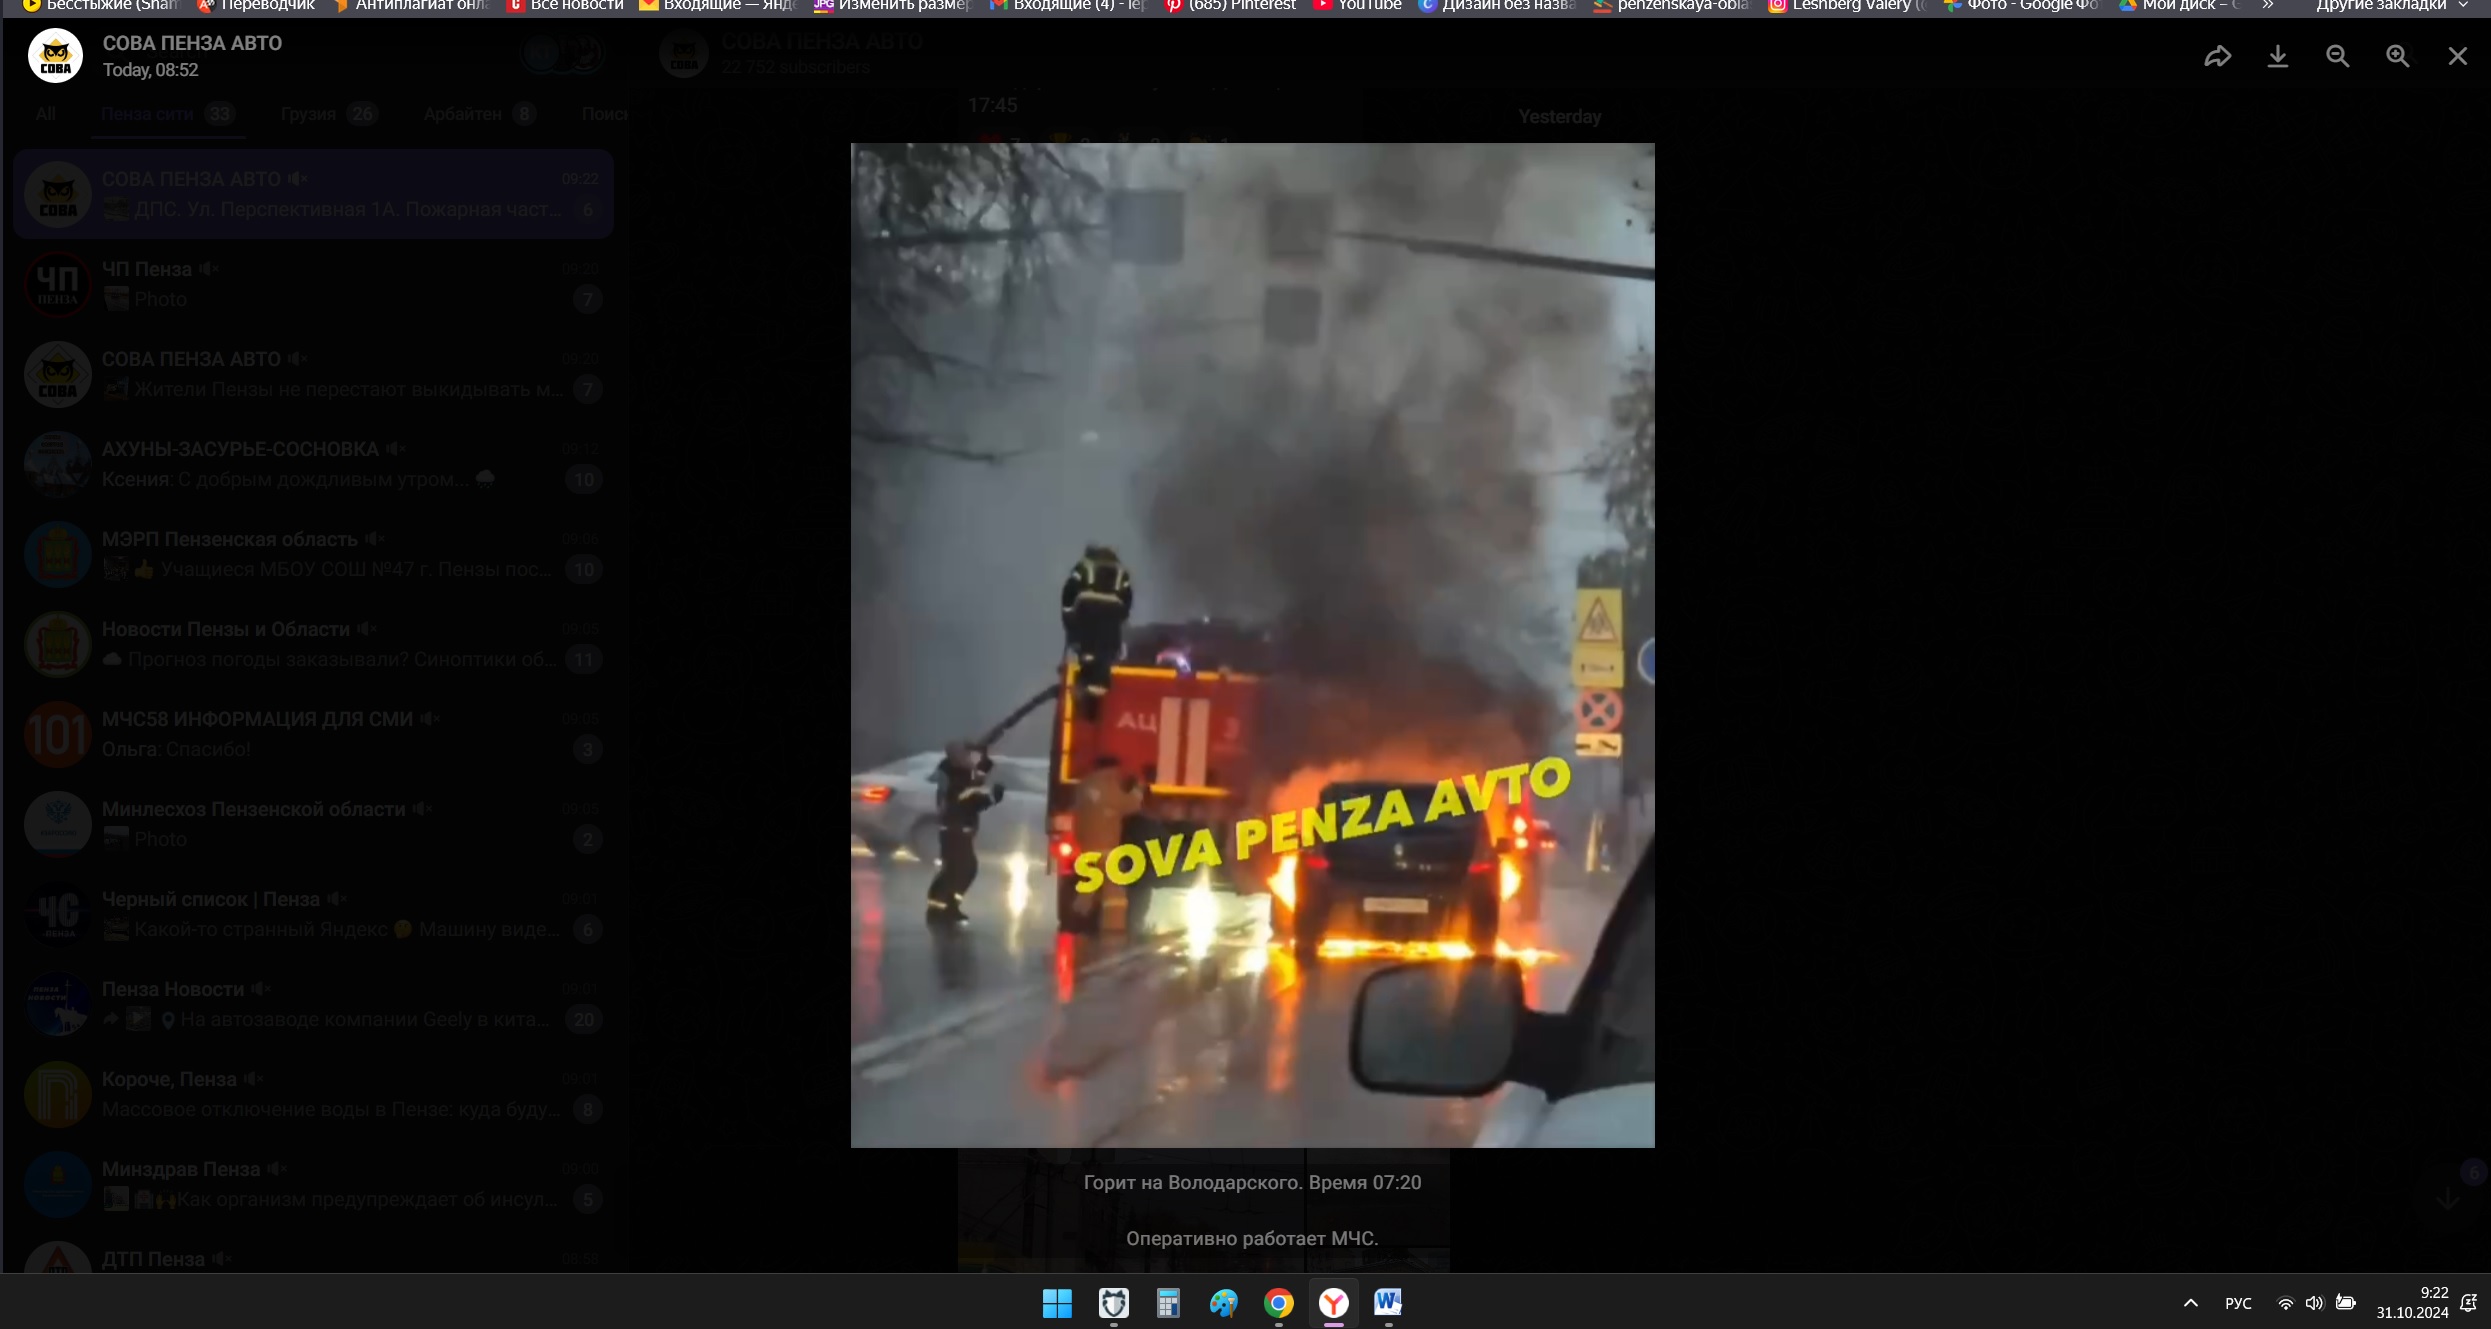The image size is (2491, 1329).
Task: Click the СОВА ПЕНЗА АВТО owl avatar
Action: (55, 56)
